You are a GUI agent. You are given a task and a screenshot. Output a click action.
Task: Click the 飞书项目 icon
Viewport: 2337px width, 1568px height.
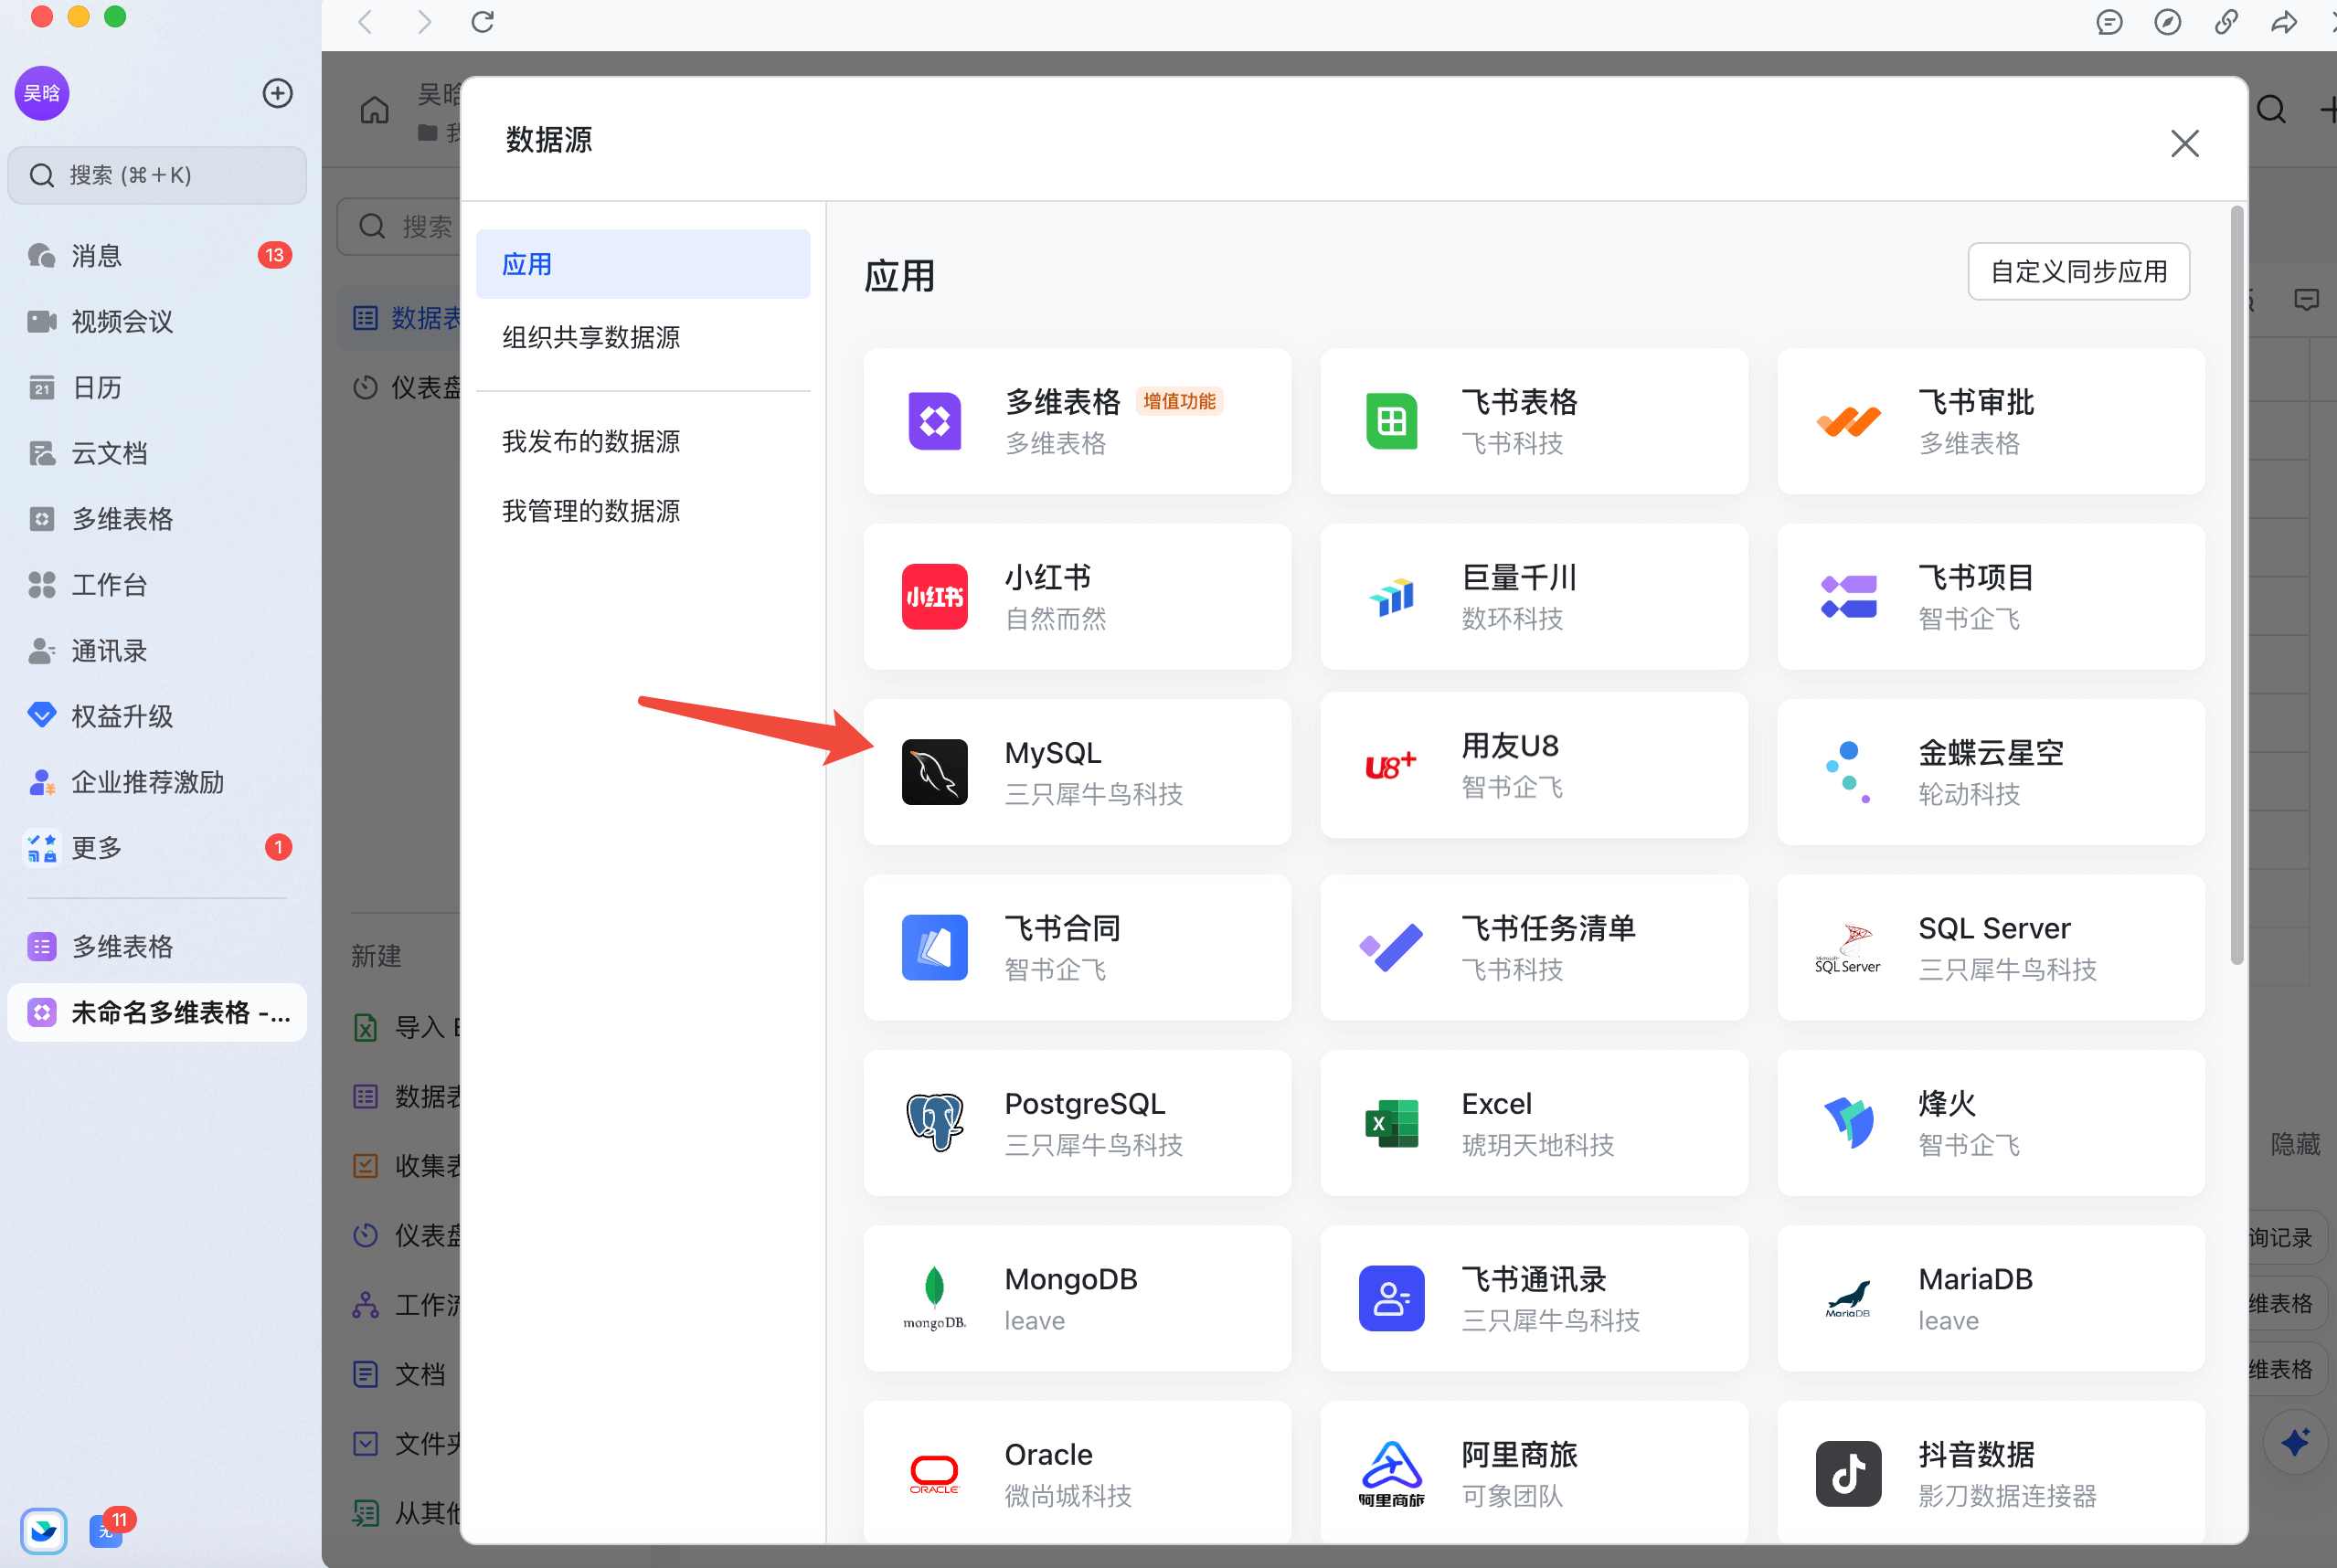pyautogui.click(x=1848, y=597)
